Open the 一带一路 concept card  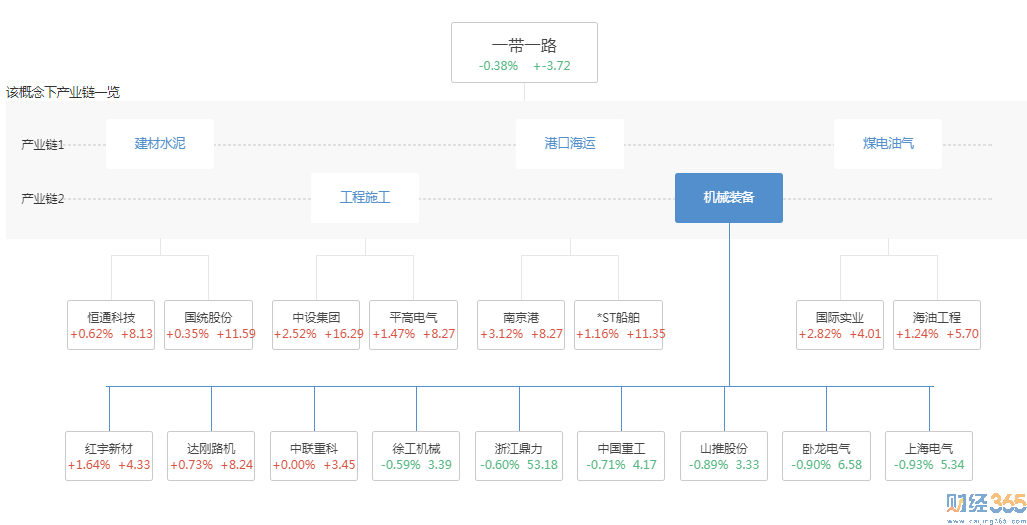524,52
